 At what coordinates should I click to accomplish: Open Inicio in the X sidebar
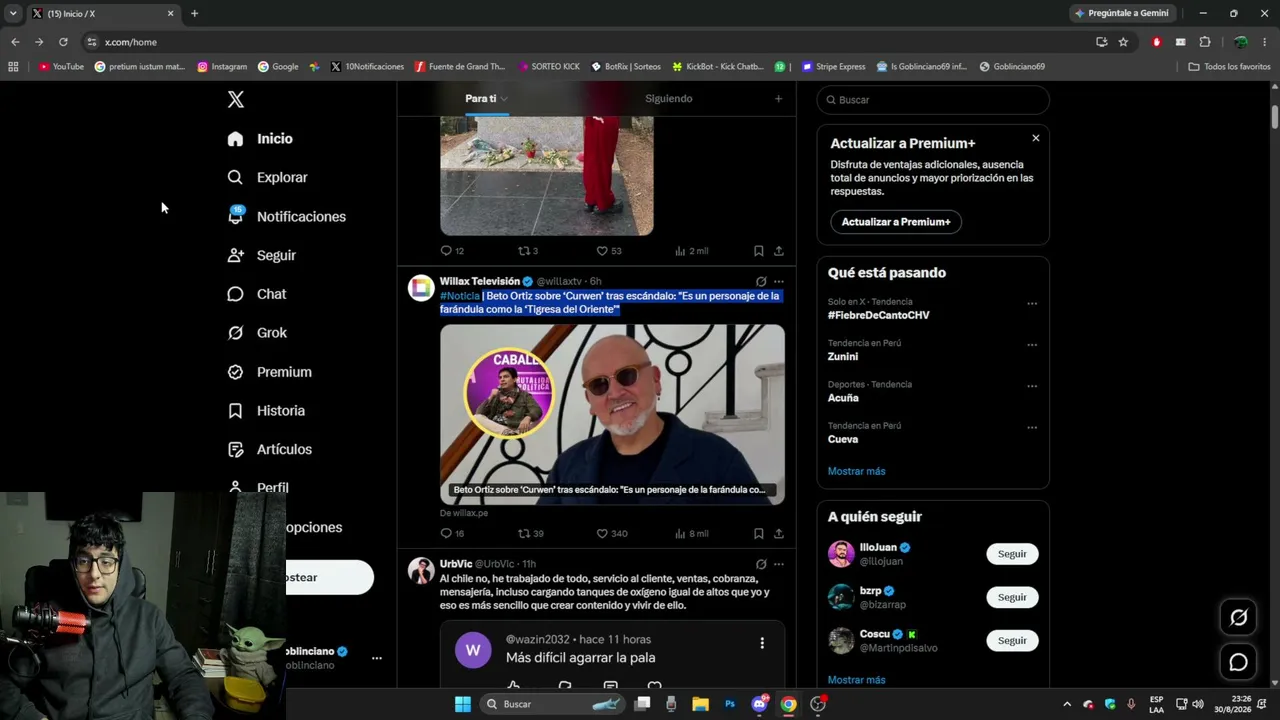(260, 139)
